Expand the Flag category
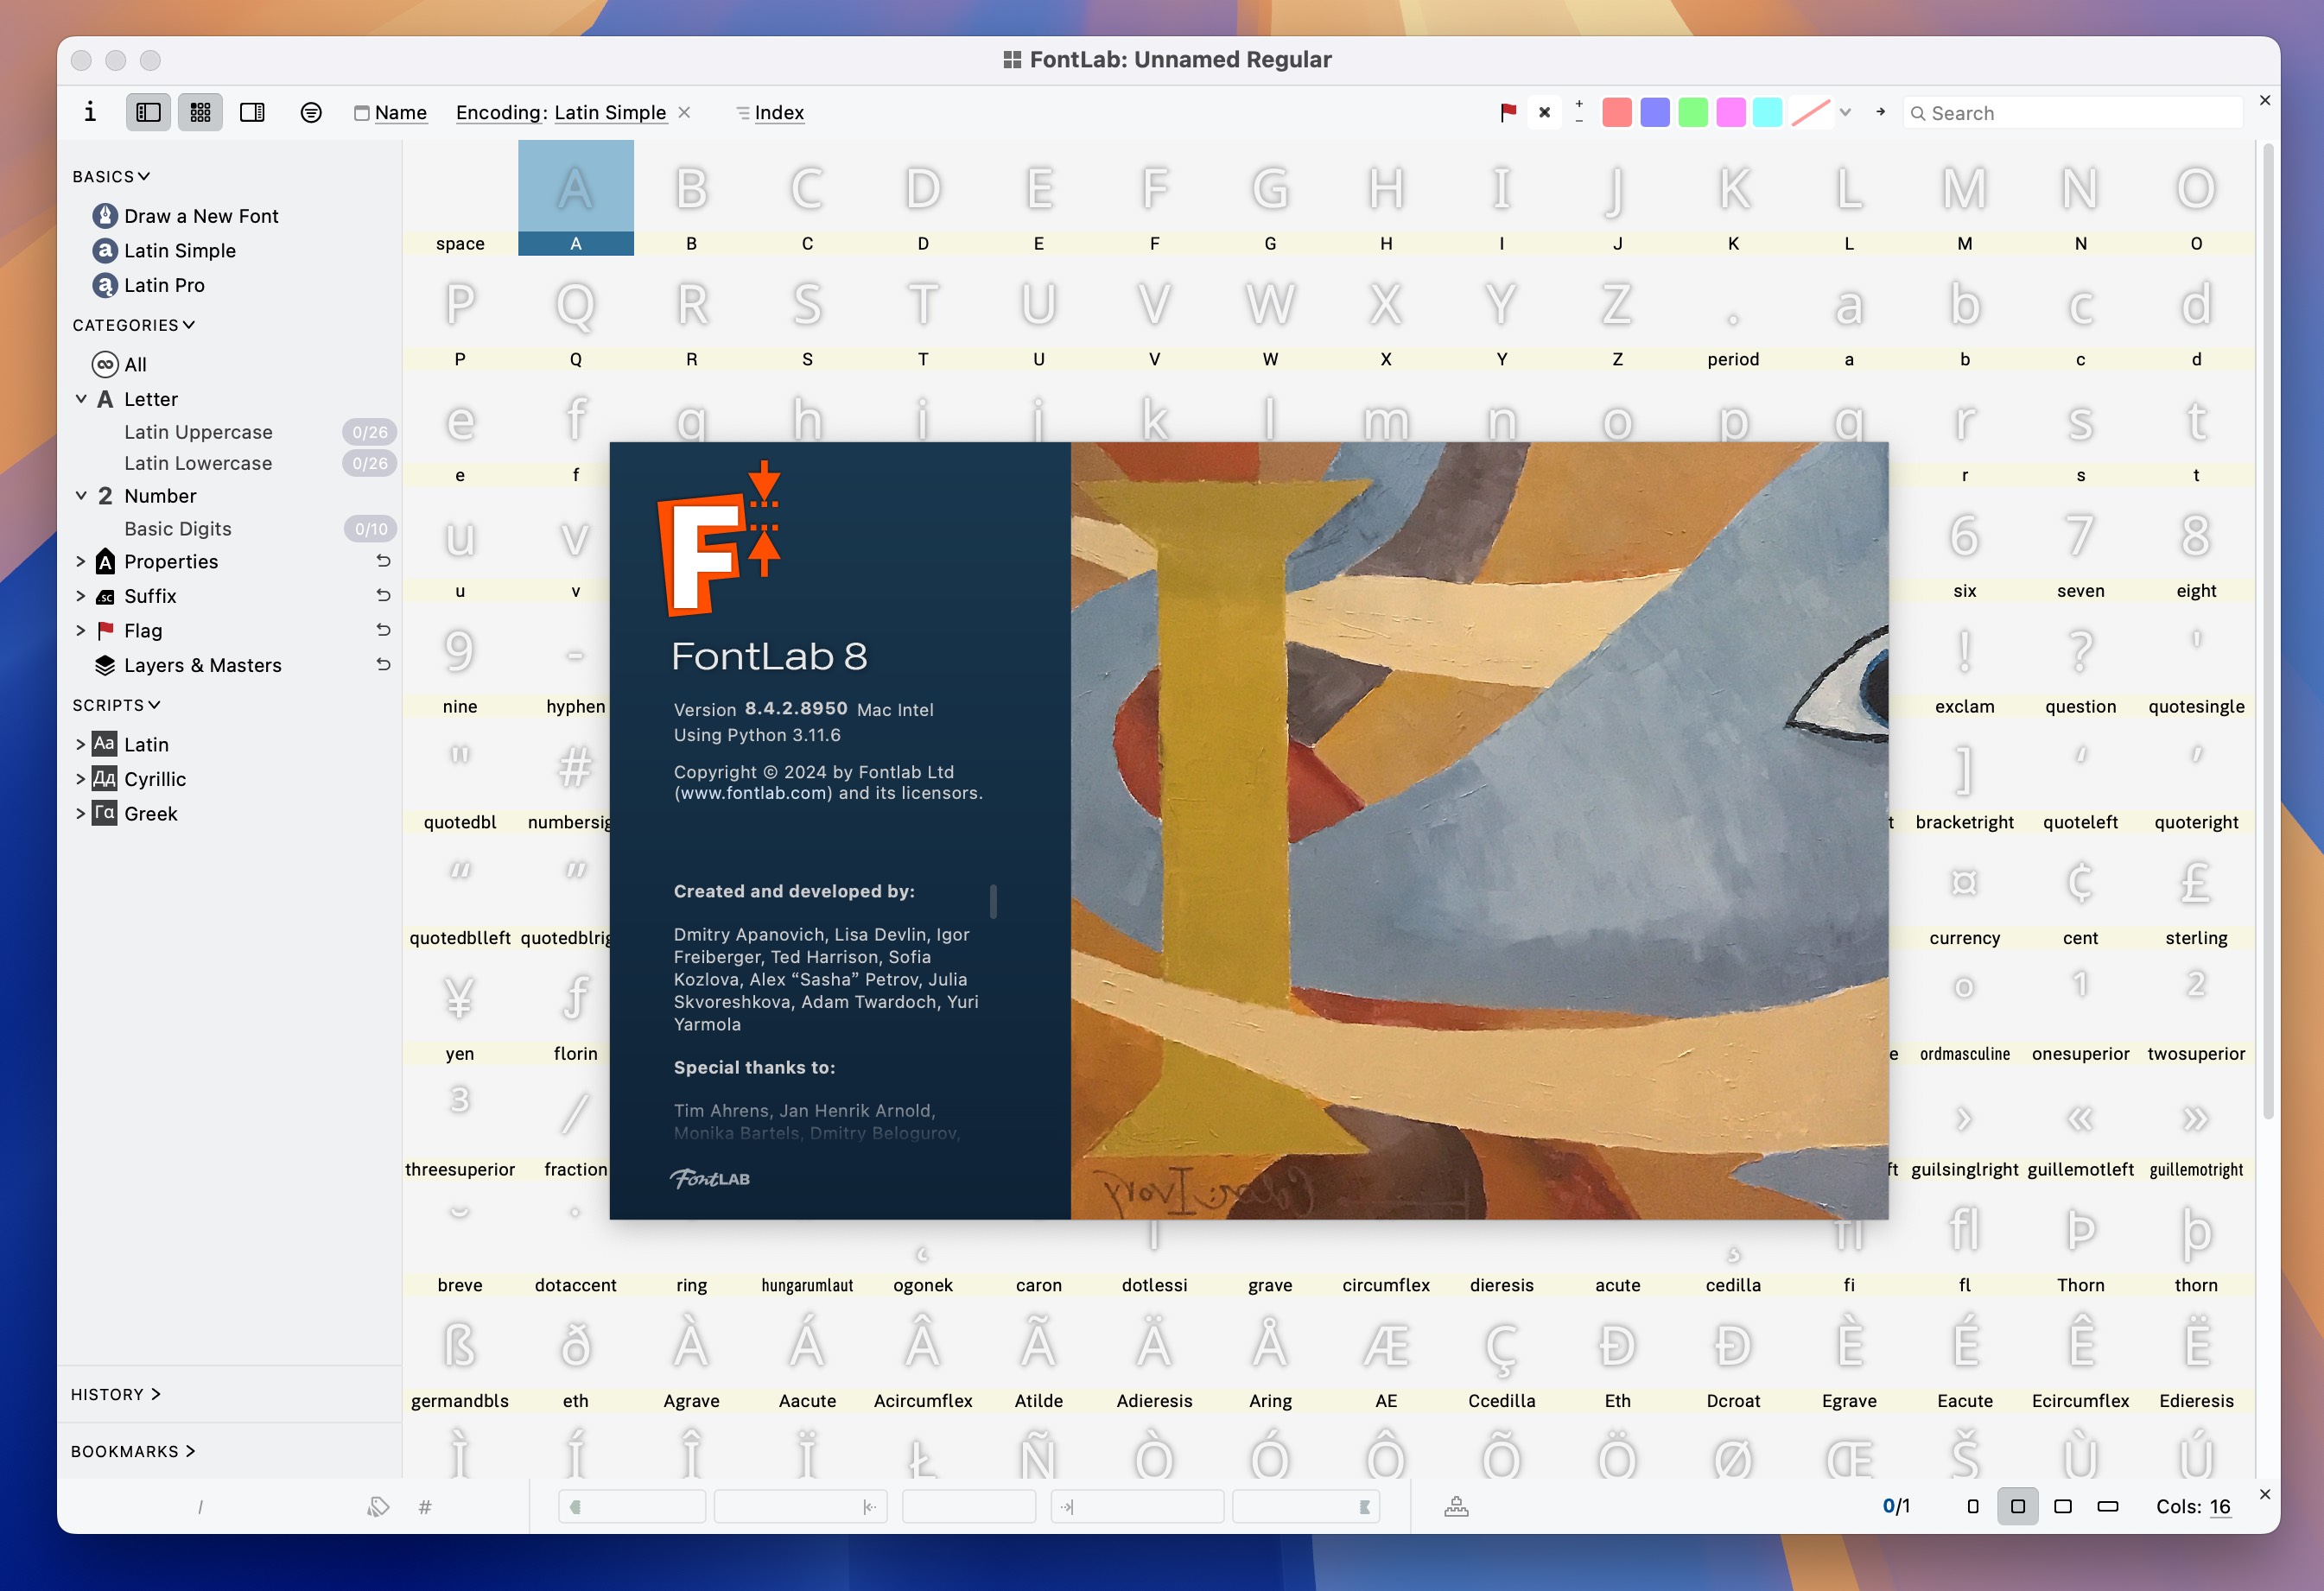 (x=81, y=631)
